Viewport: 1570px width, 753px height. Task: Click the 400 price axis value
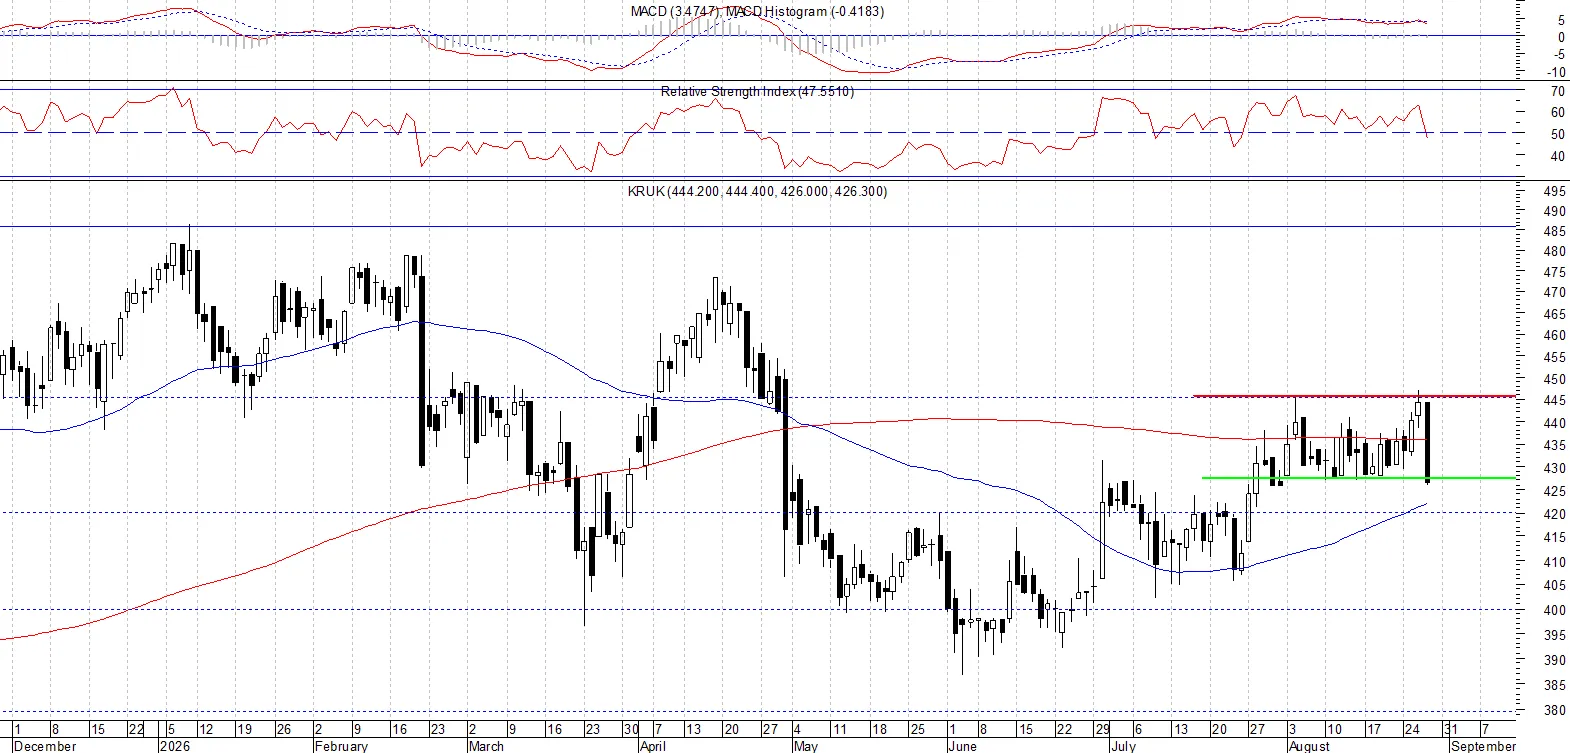[x=1554, y=610]
